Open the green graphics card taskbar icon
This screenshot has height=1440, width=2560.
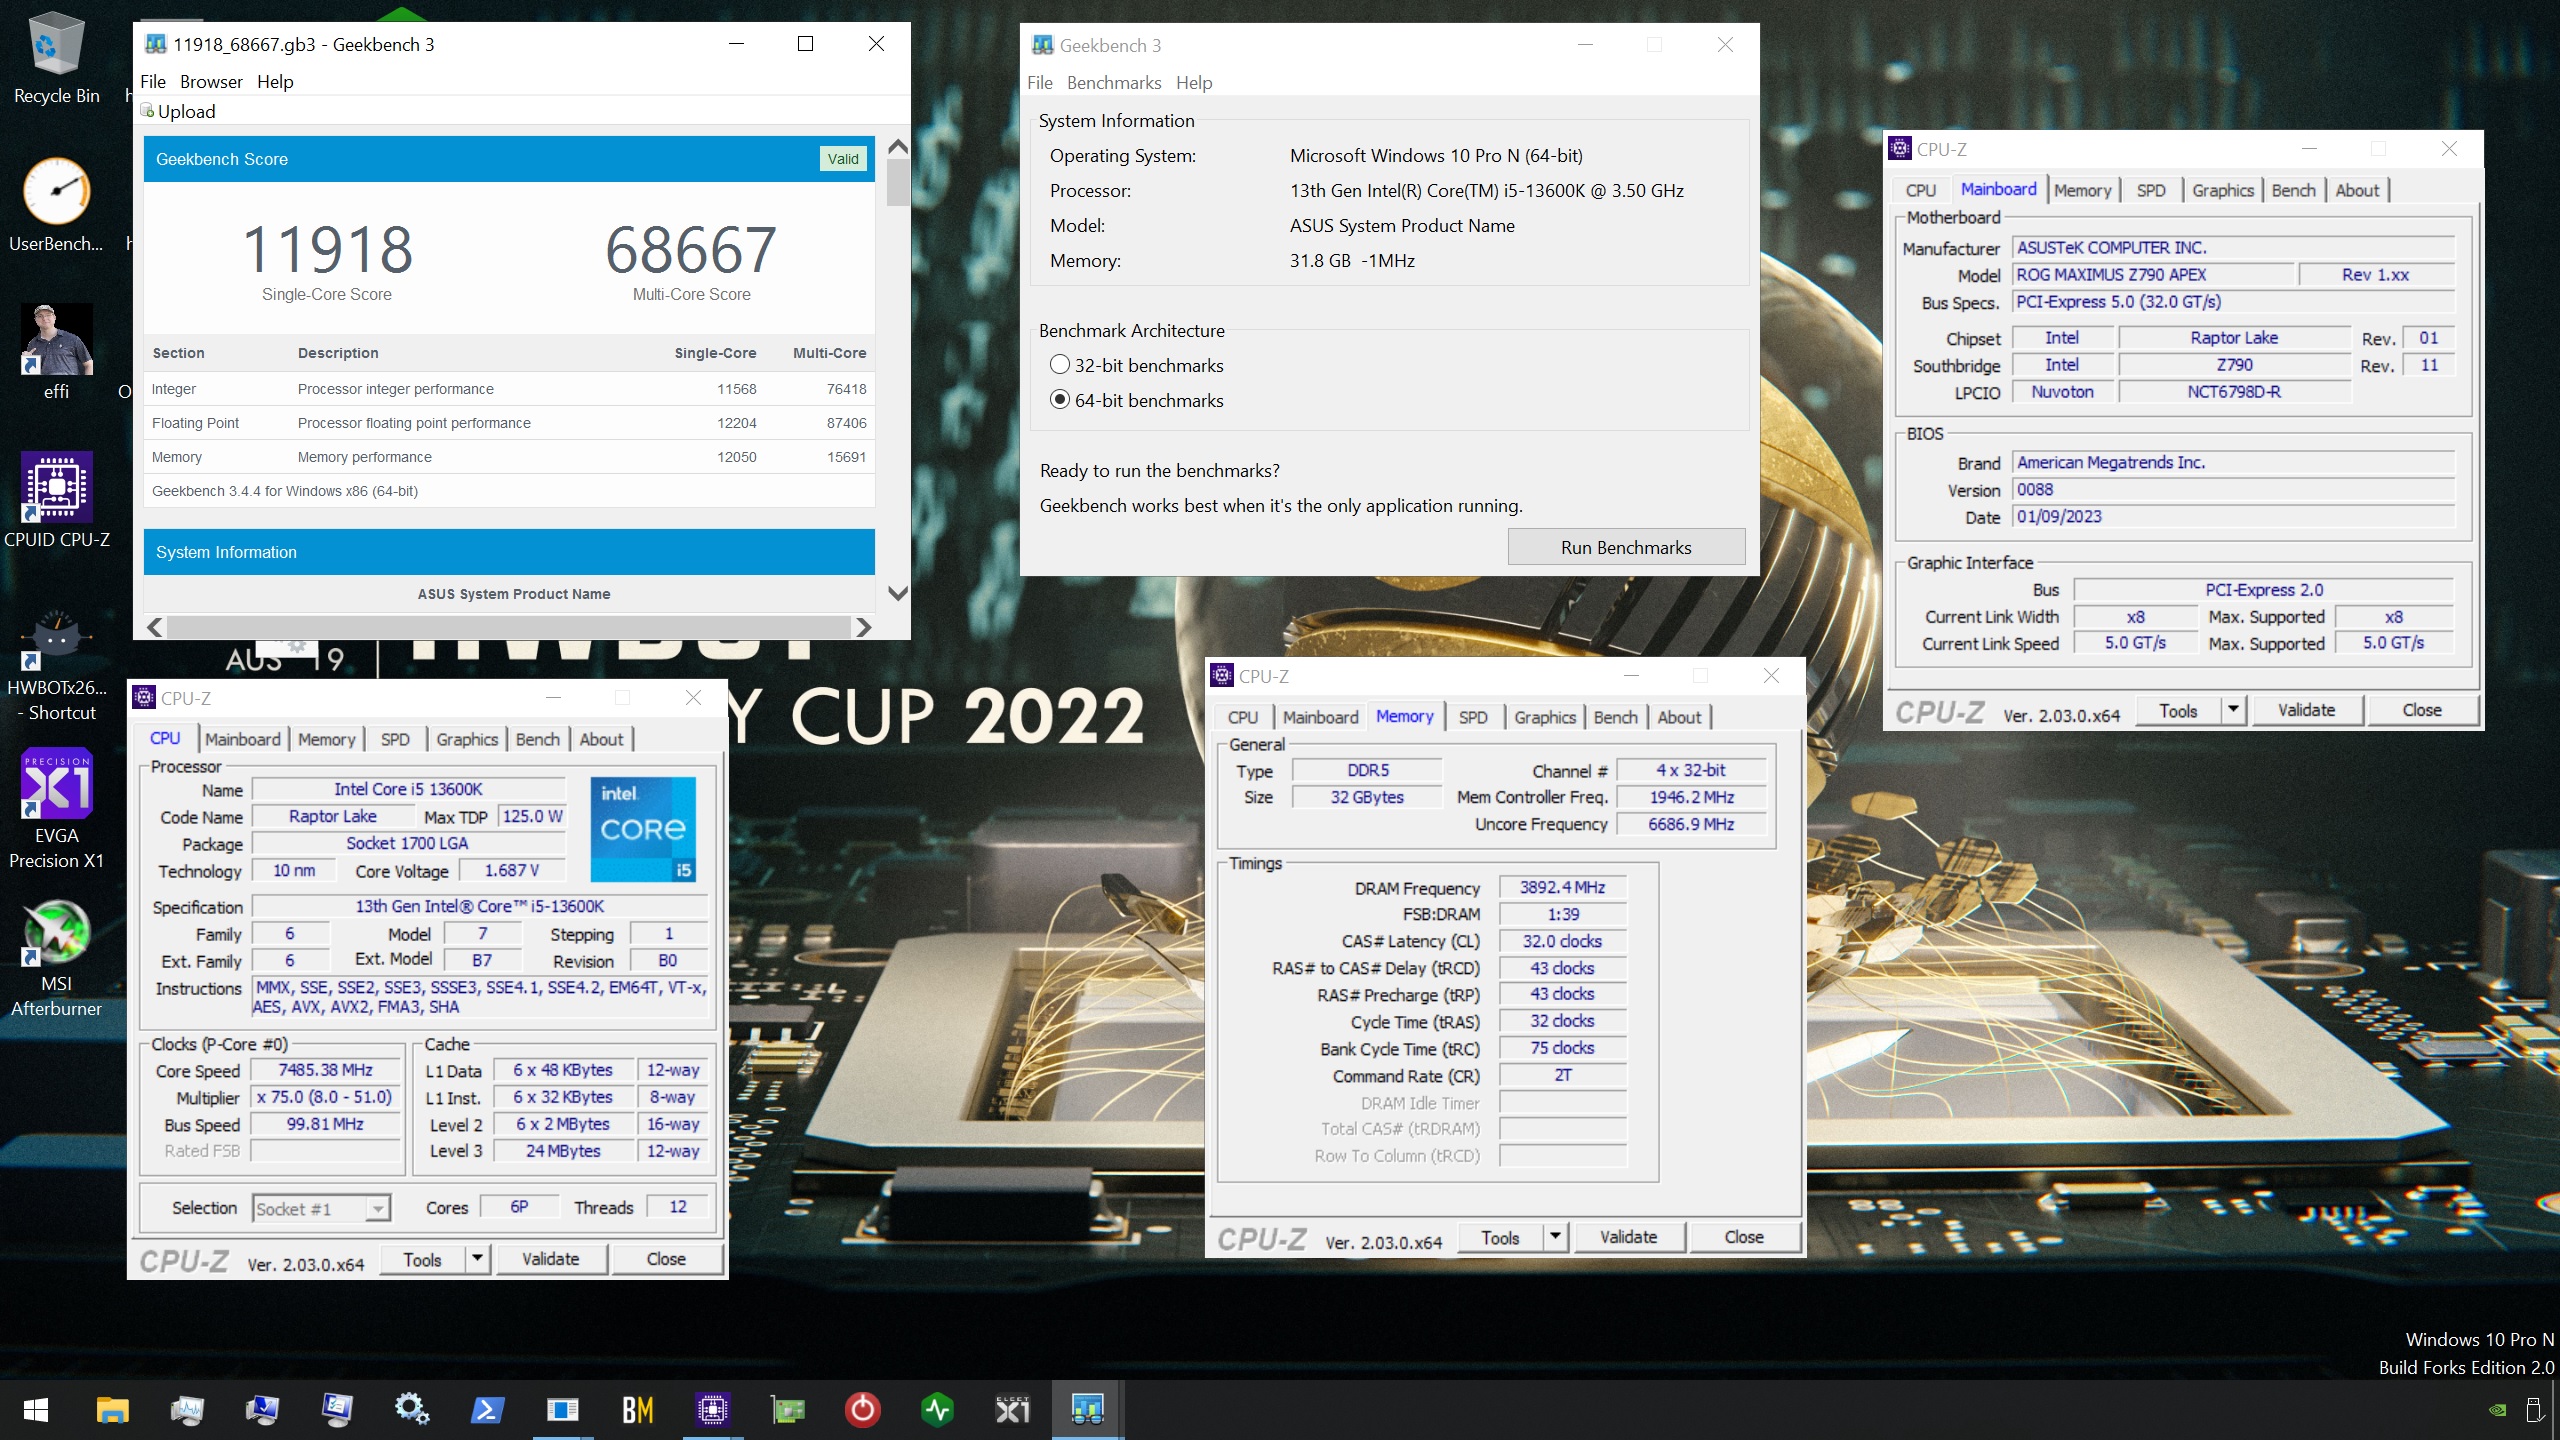coord(787,1410)
